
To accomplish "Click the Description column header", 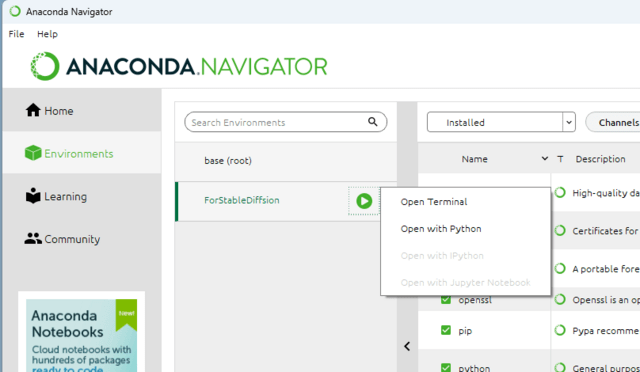I will [x=600, y=159].
